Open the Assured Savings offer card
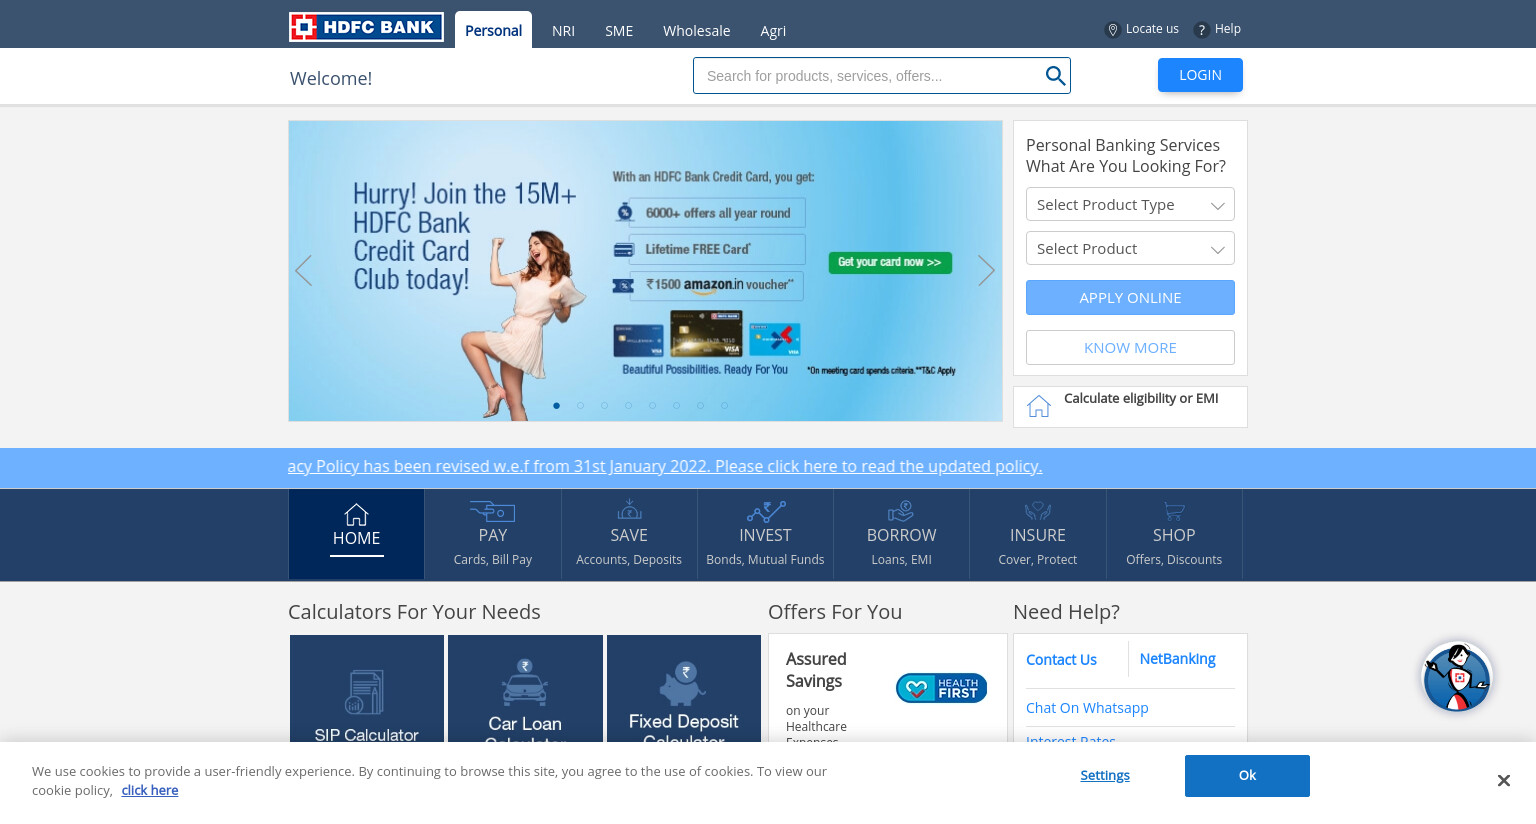The height and width of the screenshot is (824, 1536). point(887,688)
